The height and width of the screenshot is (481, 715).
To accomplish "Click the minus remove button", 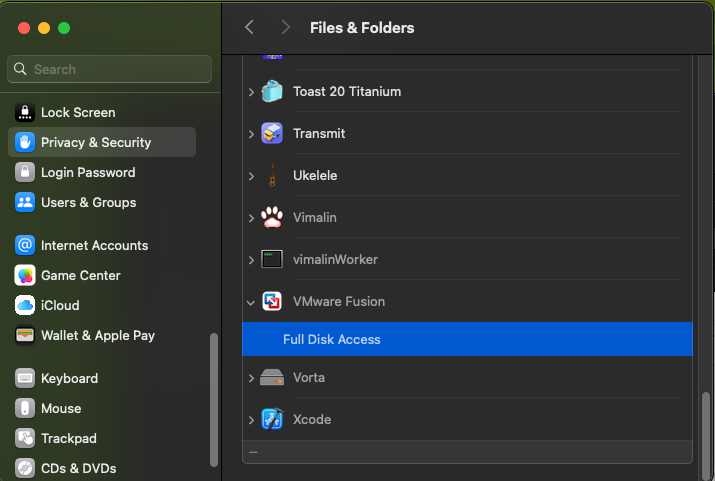I will [254, 452].
